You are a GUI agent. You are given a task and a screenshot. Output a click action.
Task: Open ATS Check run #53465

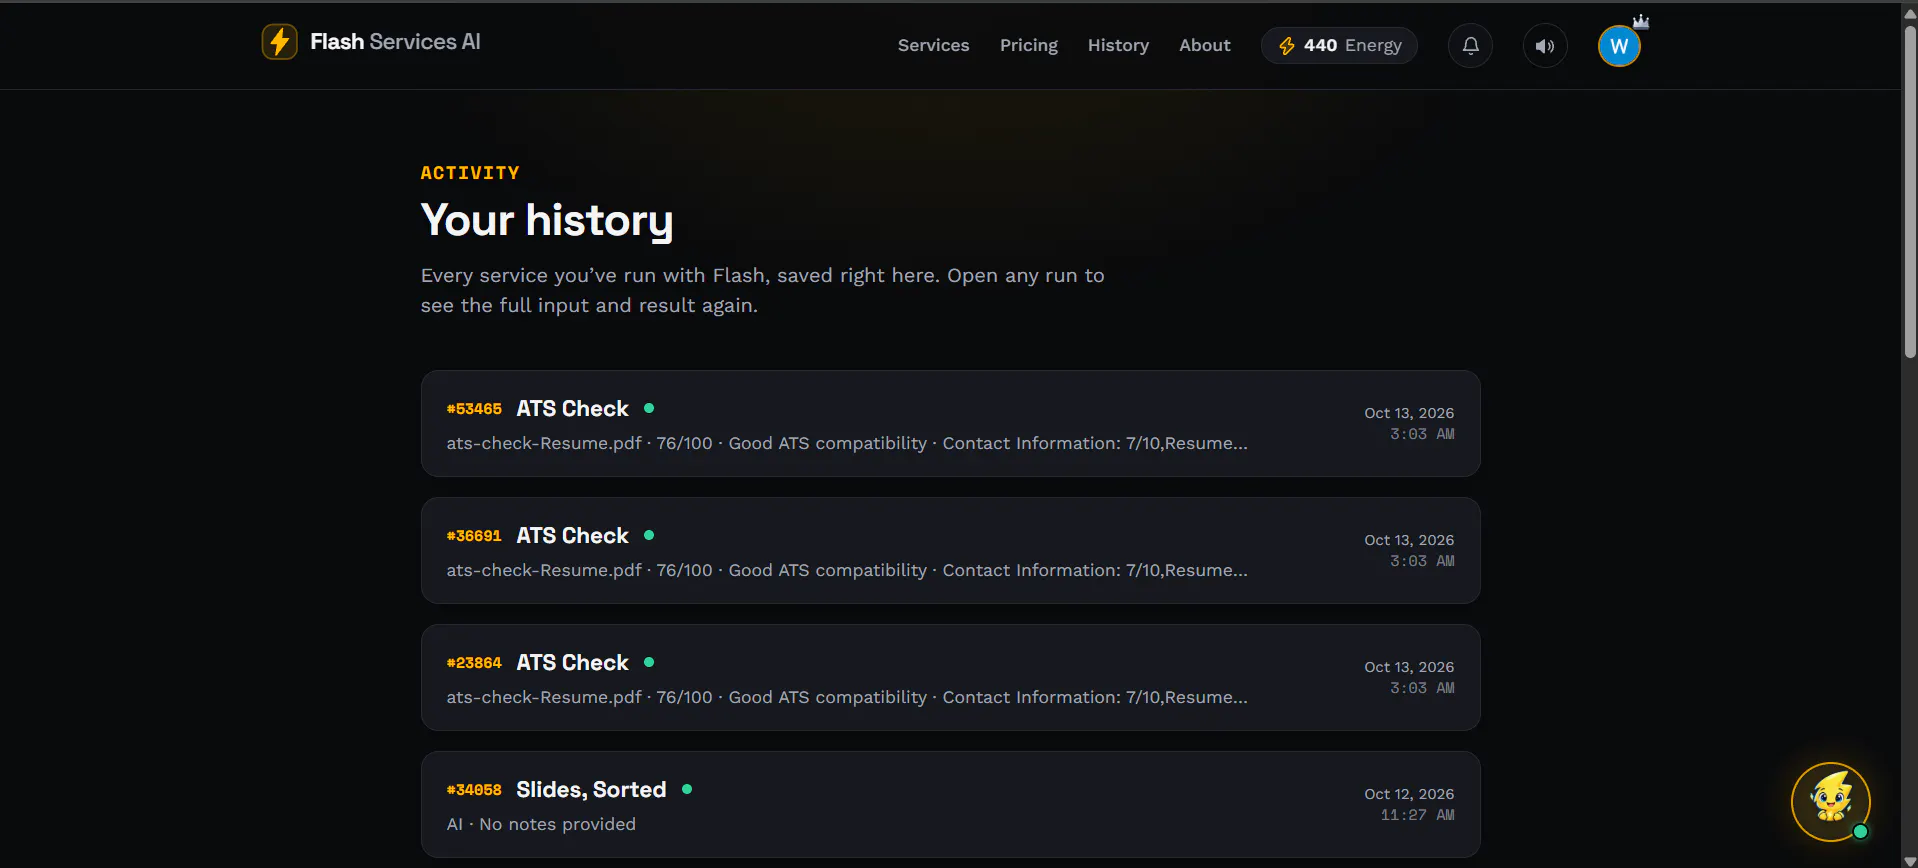pos(950,424)
